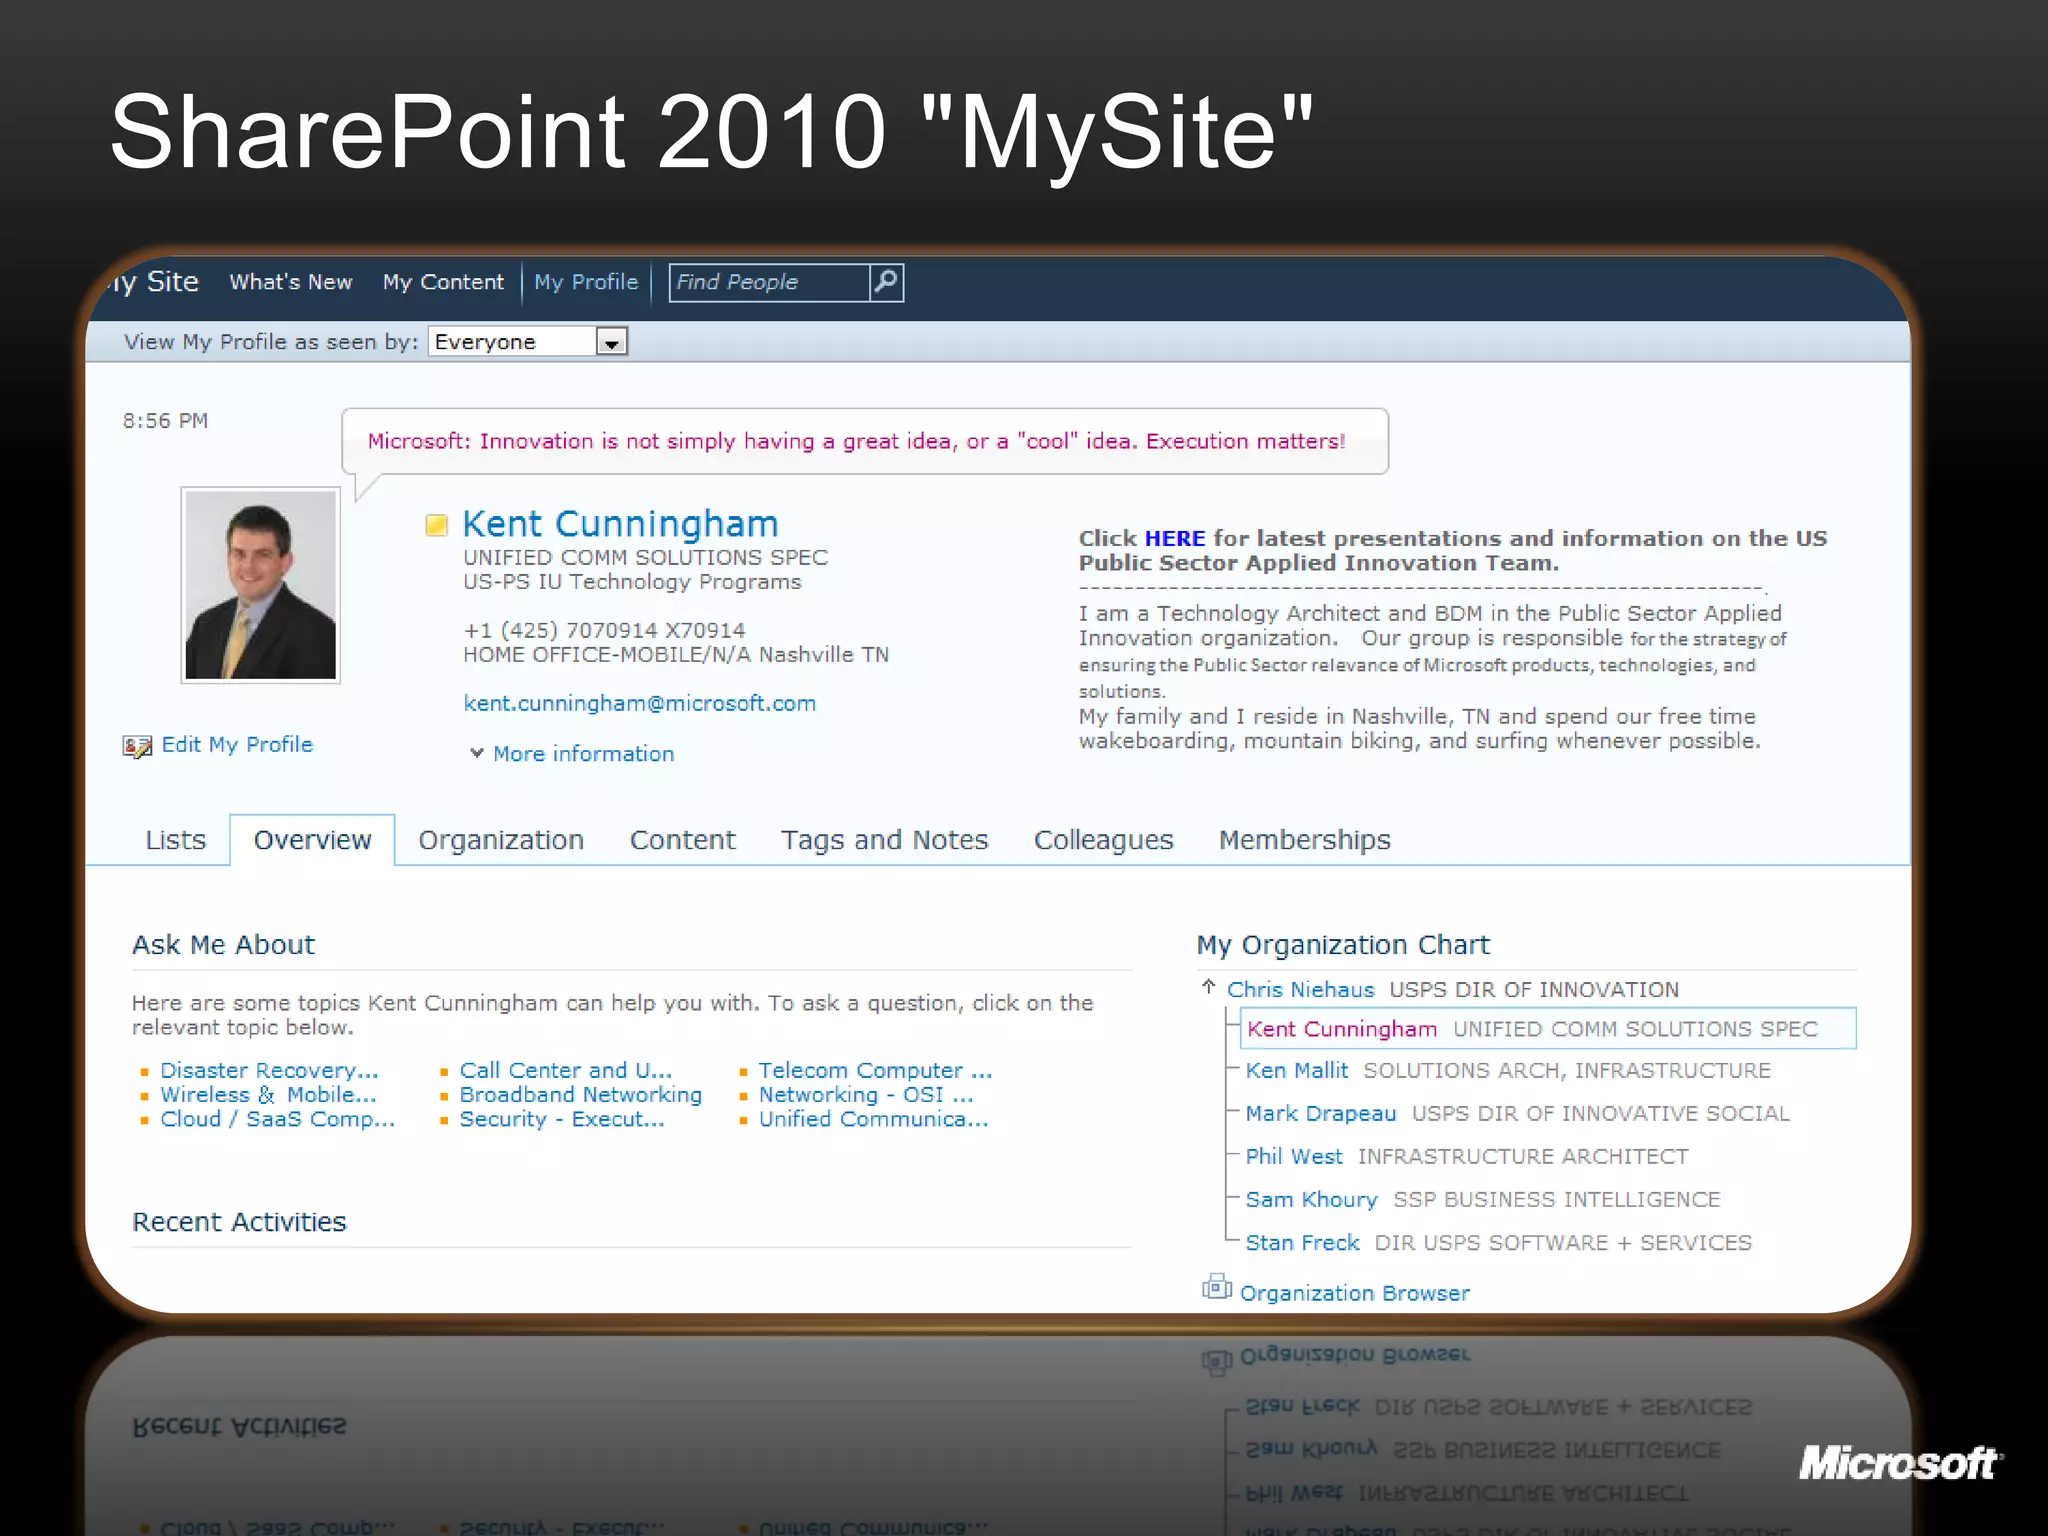Viewport: 2048px width, 1536px height.
Task: Open the Wireless & Mobile topic
Action: tap(268, 1095)
